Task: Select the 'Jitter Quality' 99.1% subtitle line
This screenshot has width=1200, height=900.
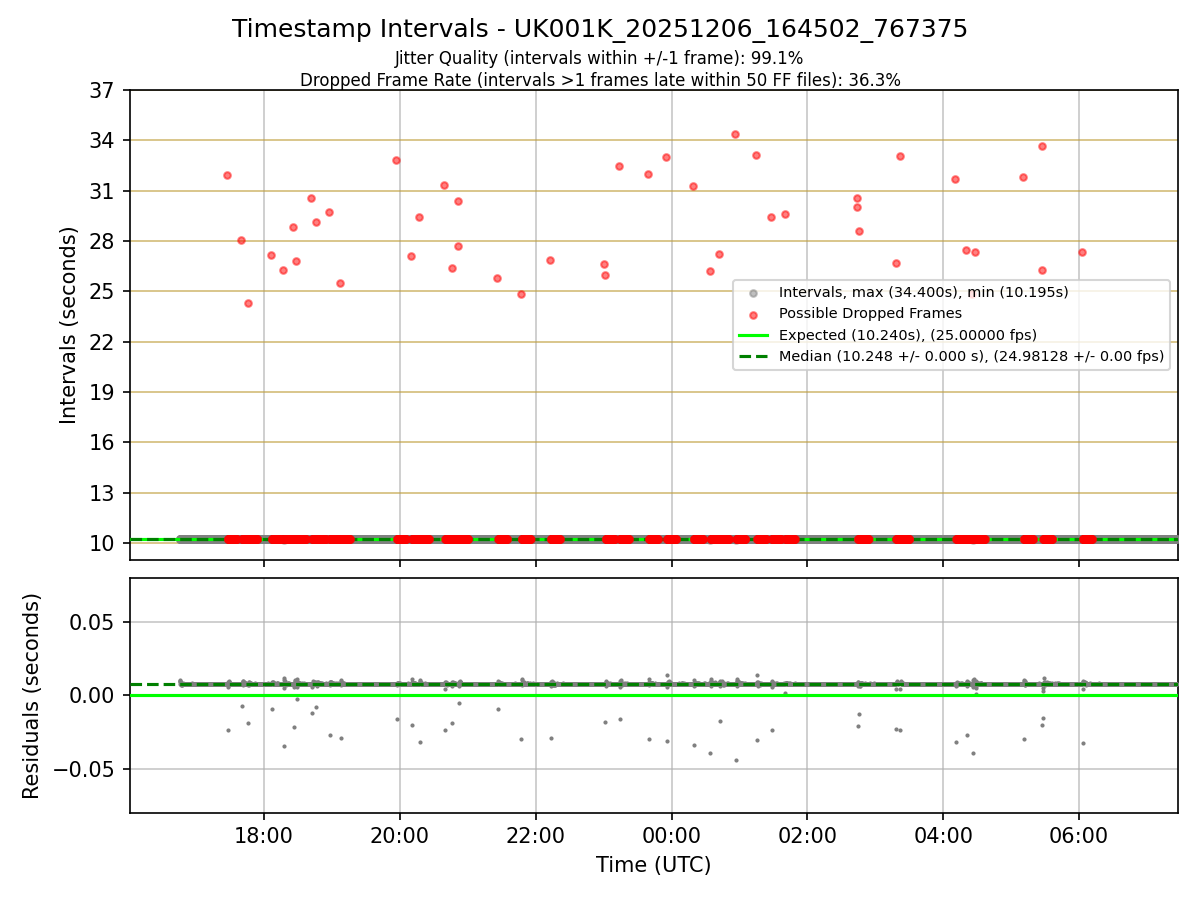Action: point(599,58)
